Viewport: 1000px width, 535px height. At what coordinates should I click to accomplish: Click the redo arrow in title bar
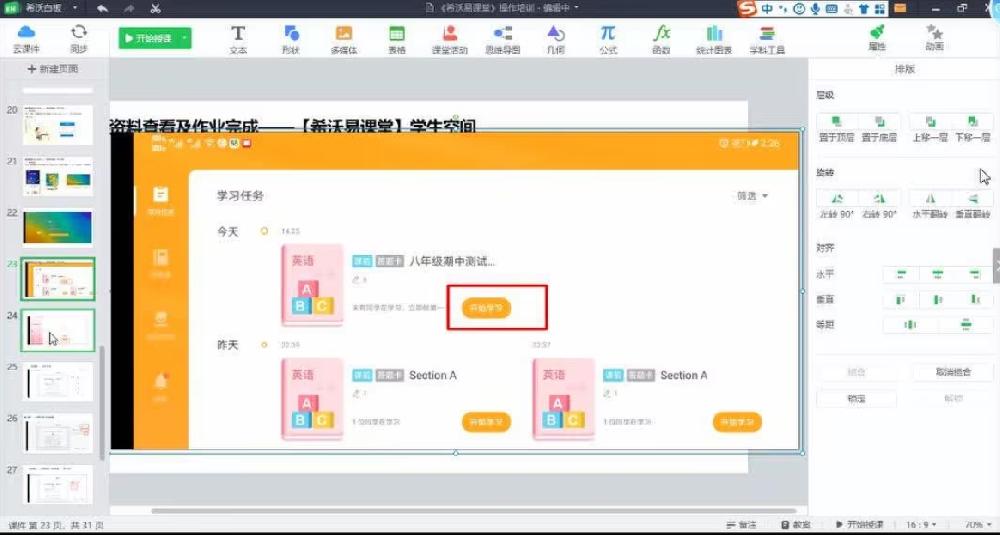pyautogui.click(x=129, y=8)
